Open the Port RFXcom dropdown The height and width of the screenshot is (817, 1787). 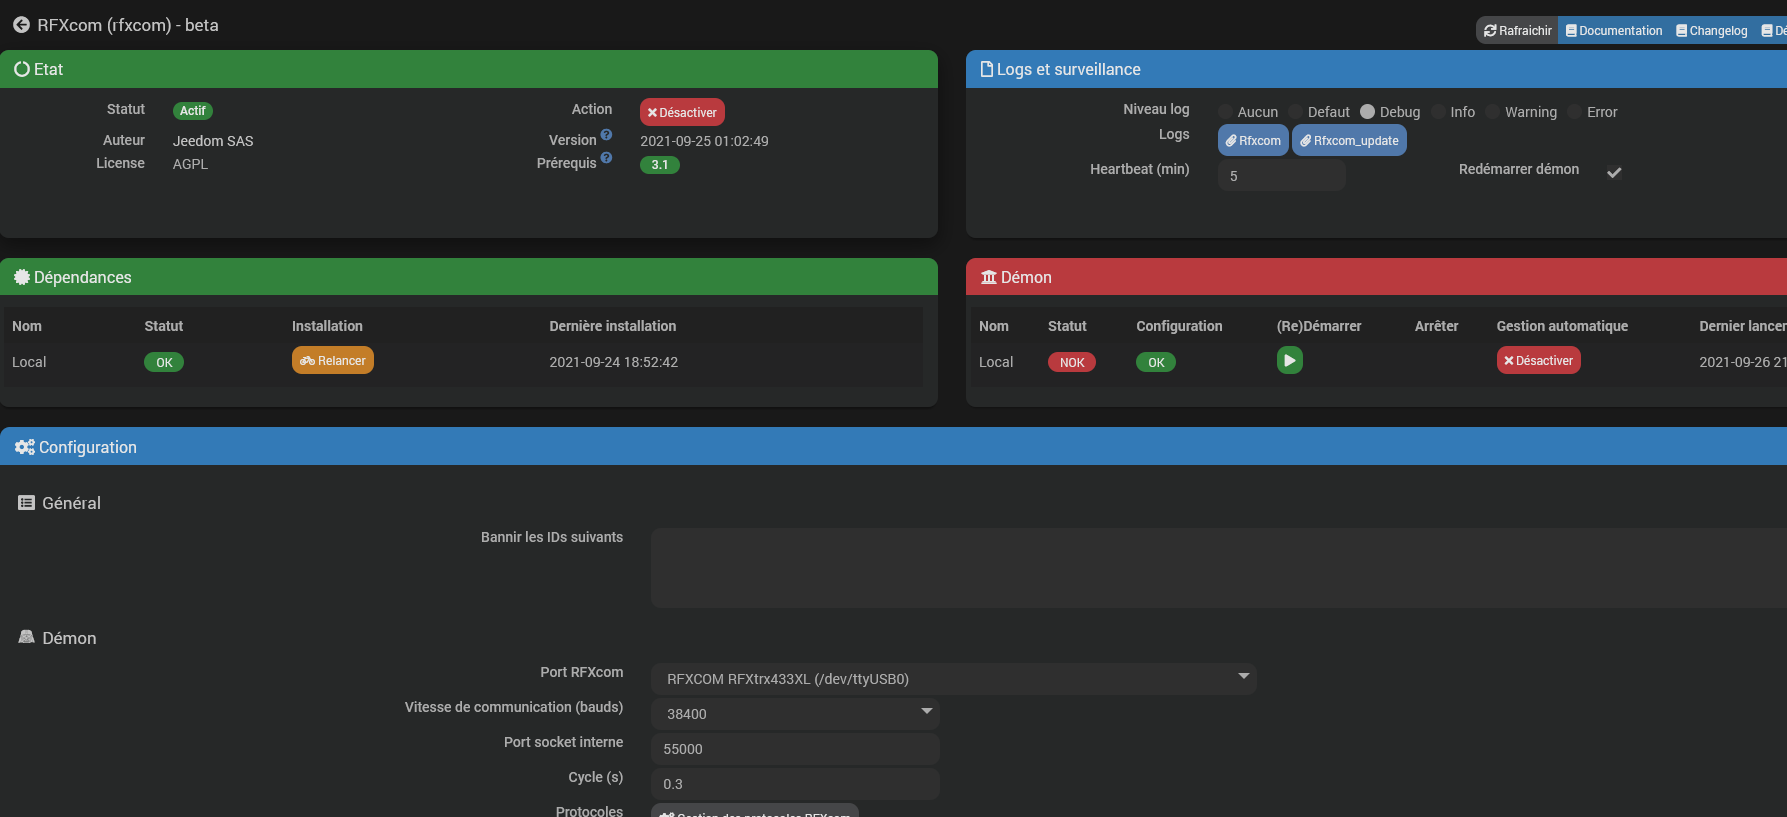point(954,679)
